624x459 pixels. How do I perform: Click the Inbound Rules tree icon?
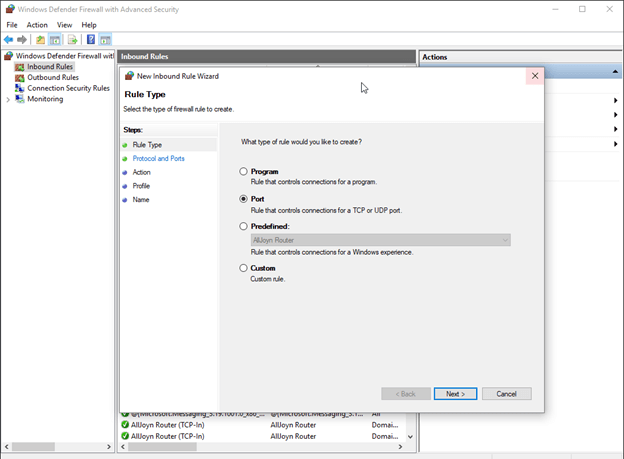[x=20, y=67]
